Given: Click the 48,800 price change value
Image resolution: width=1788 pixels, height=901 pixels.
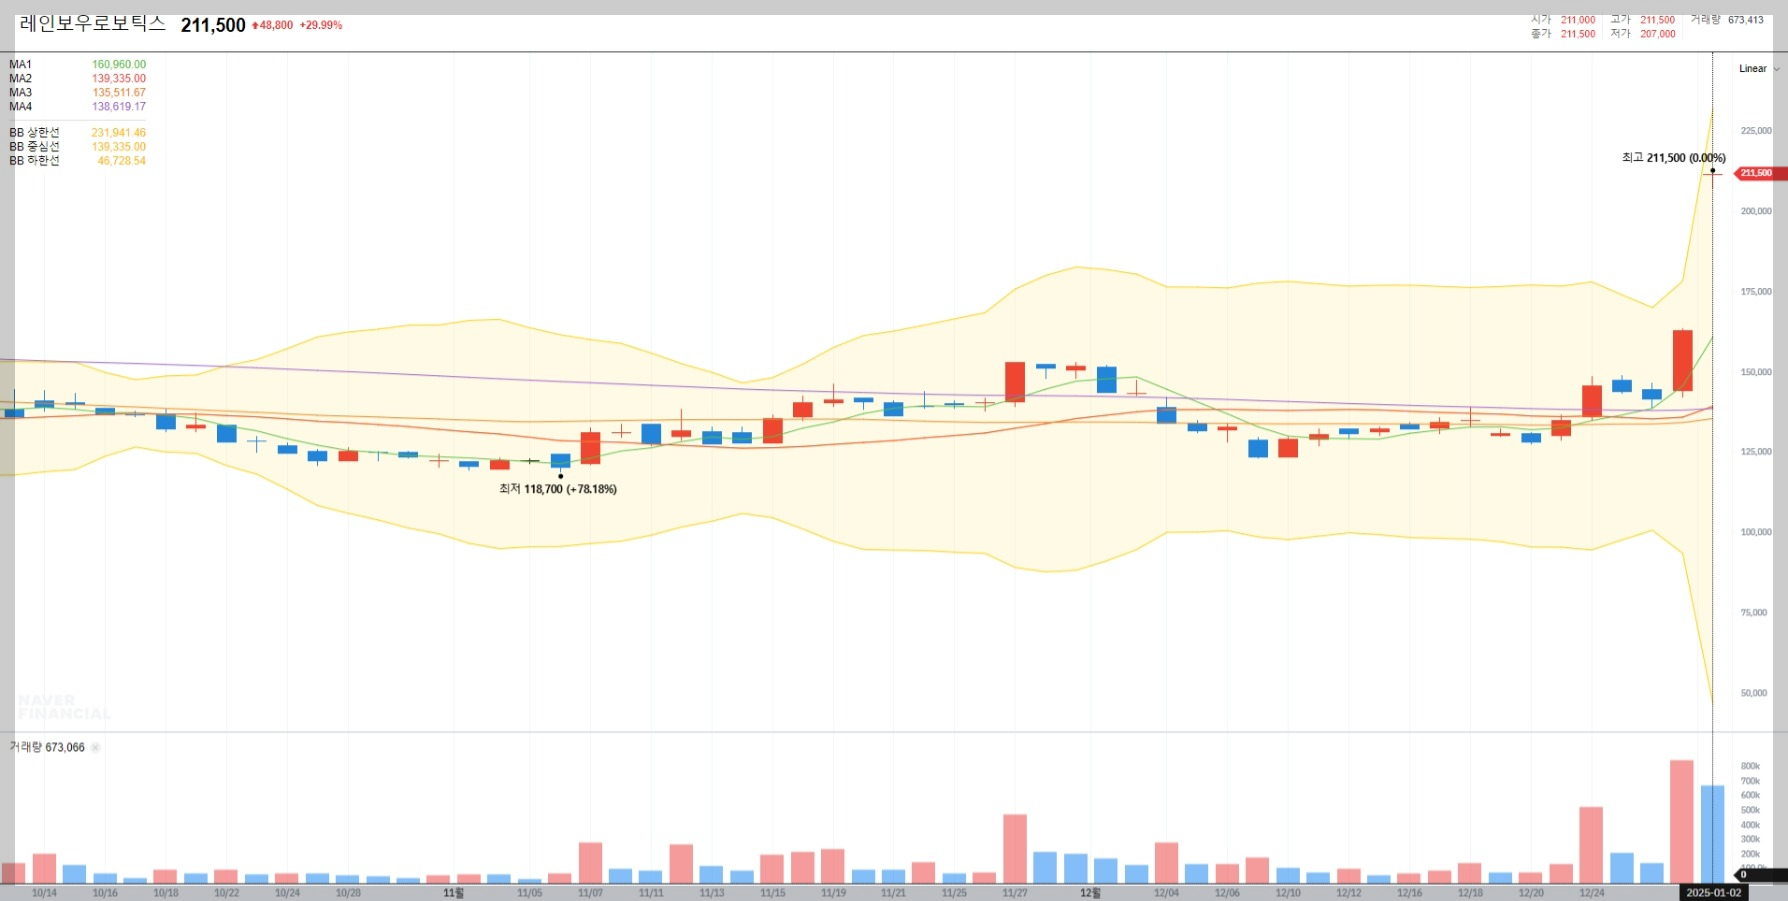Looking at the screenshot, I should [x=276, y=25].
